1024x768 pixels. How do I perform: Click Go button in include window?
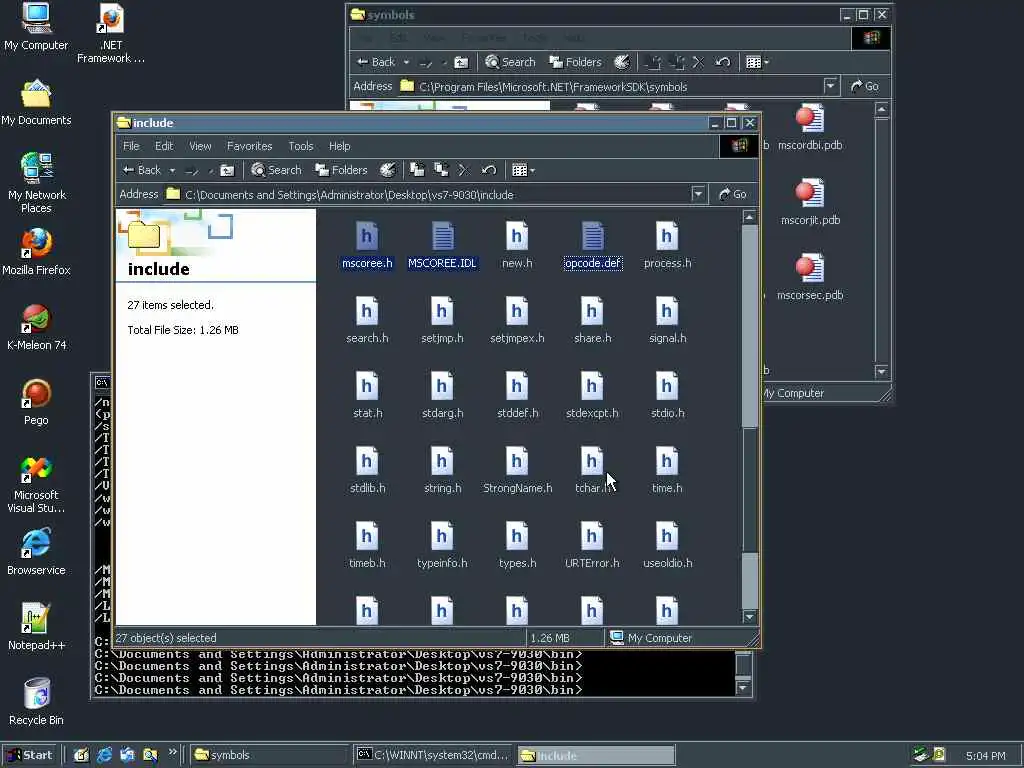point(732,195)
